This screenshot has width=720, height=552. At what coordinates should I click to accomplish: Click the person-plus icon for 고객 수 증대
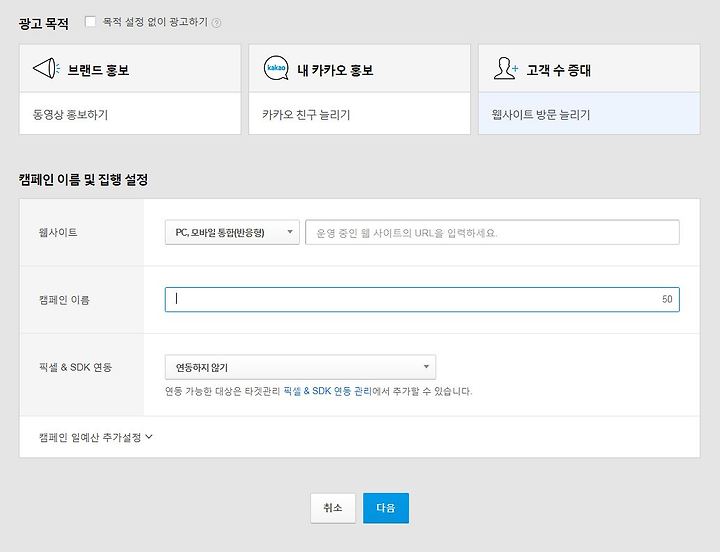(x=506, y=69)
